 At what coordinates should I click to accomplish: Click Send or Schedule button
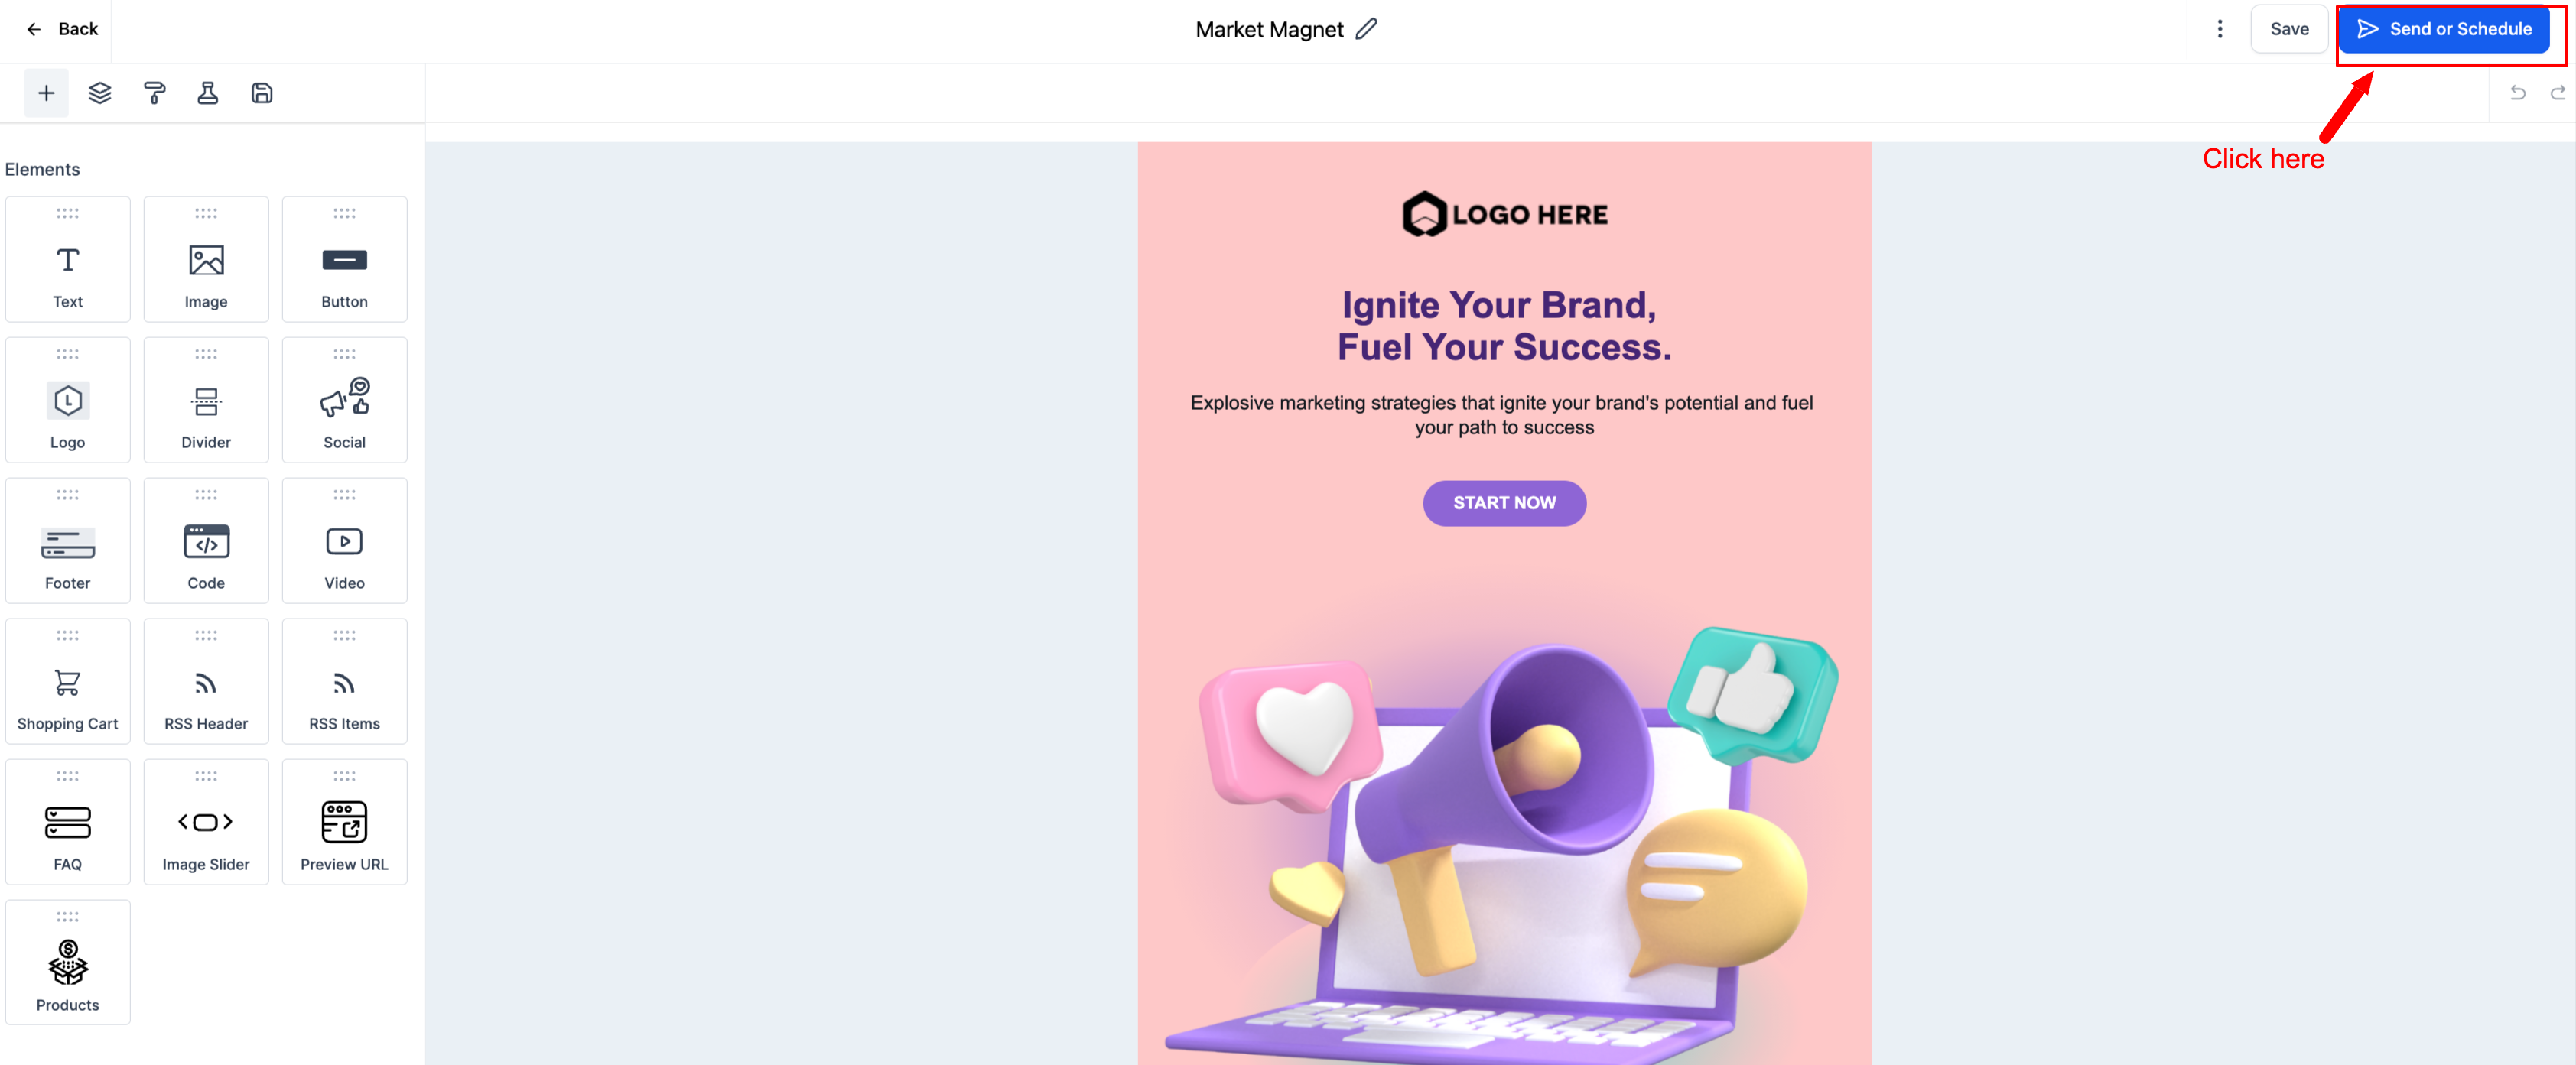2444,28
